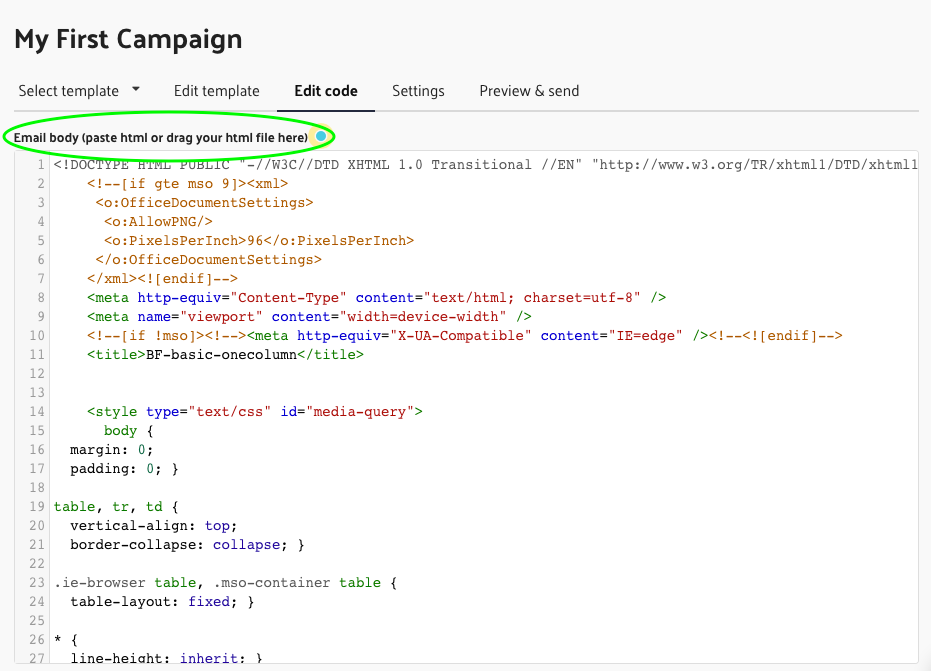Click the Email body label text
Image resolution: width=931 pixels, height=671 pixels.
pyautogui.click(x=160, y=136)
